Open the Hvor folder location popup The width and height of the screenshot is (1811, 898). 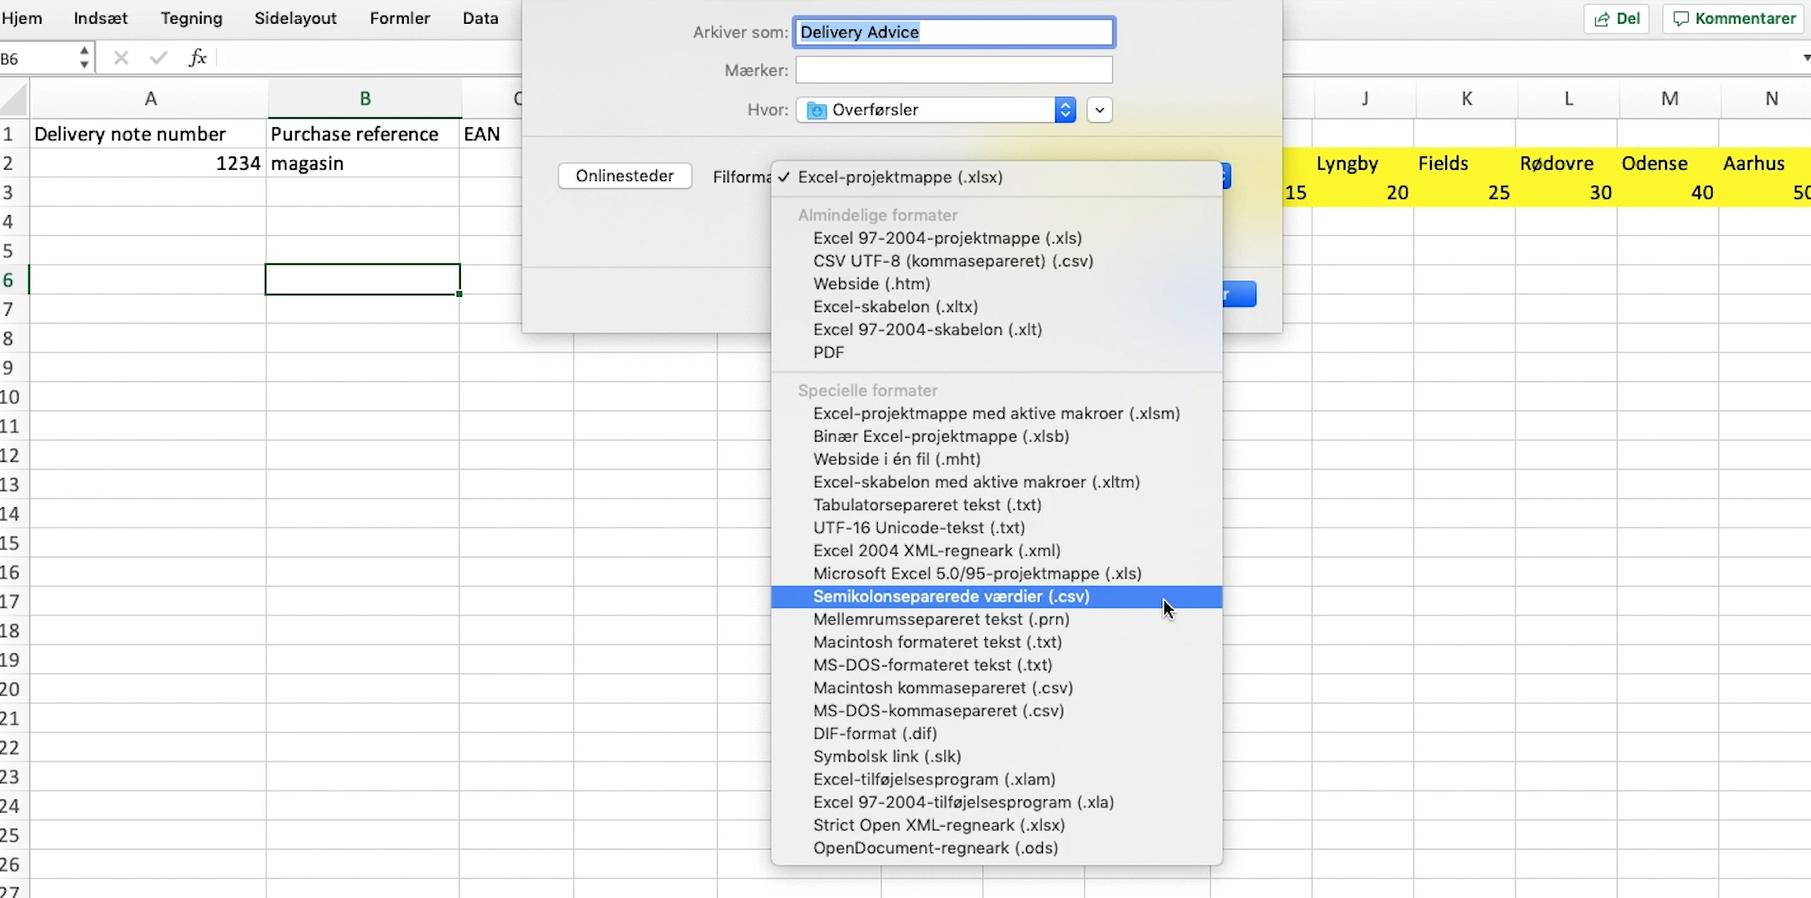pyautogui.click(x=936, y=110)
